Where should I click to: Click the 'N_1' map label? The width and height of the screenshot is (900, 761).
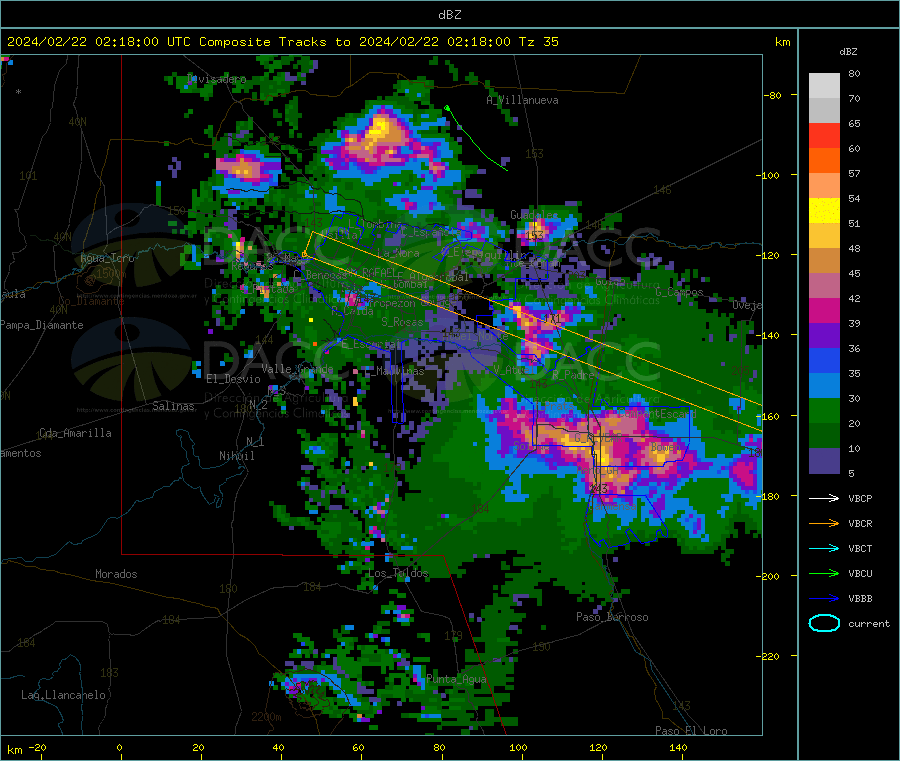click(255, 442)
